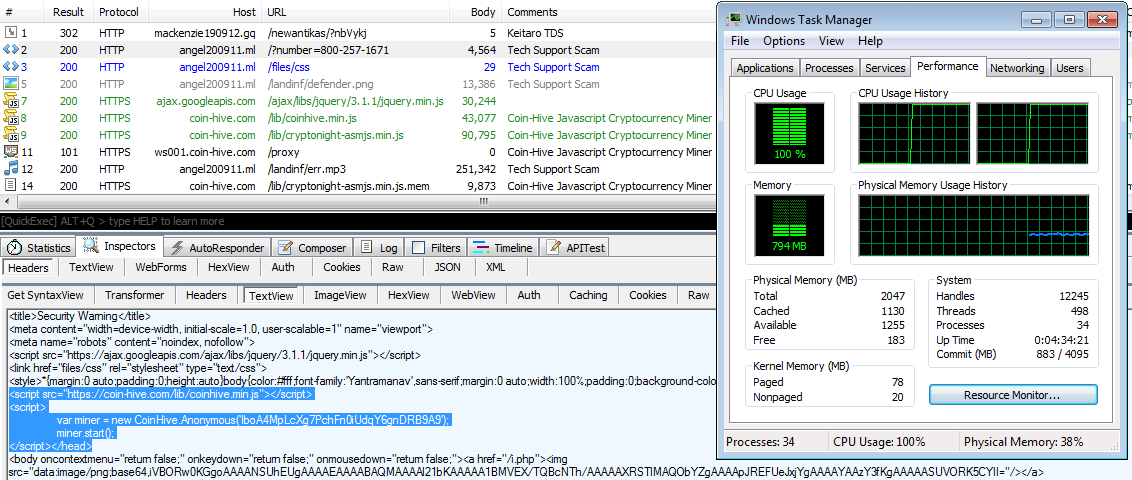
Task: Click the CSS icon of session 3
Action: click(x=11, y=67)
